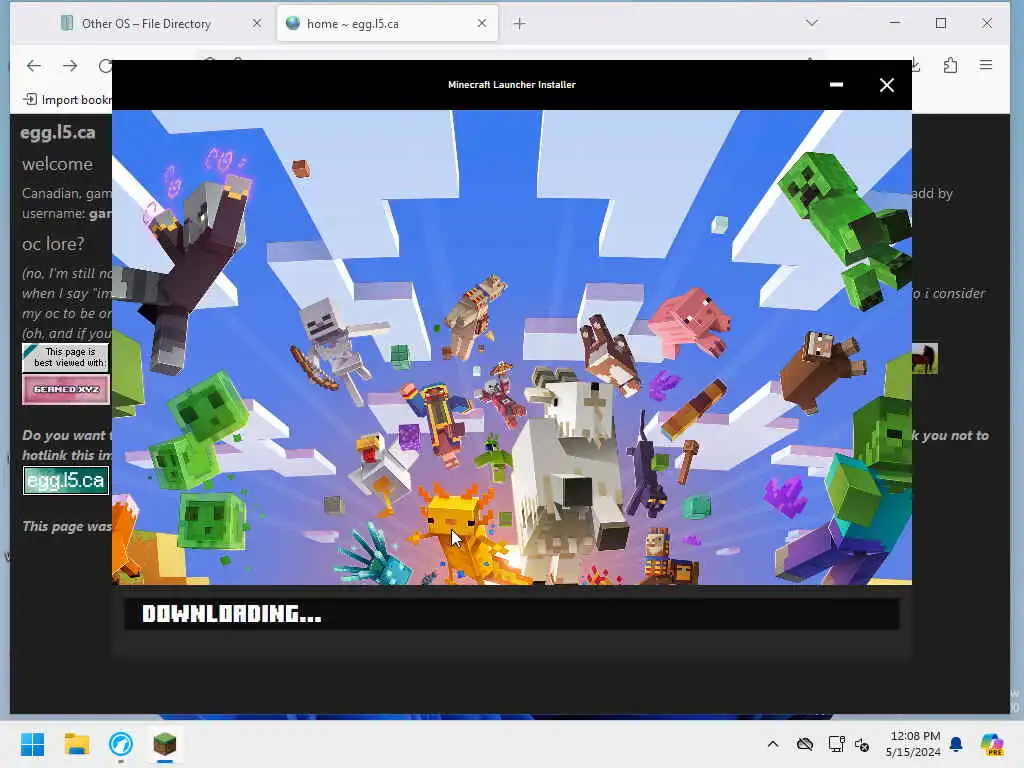Open the browser hamburger application menu
The height and width of the screenshot is (768, 1024).
tap(986, 65)
